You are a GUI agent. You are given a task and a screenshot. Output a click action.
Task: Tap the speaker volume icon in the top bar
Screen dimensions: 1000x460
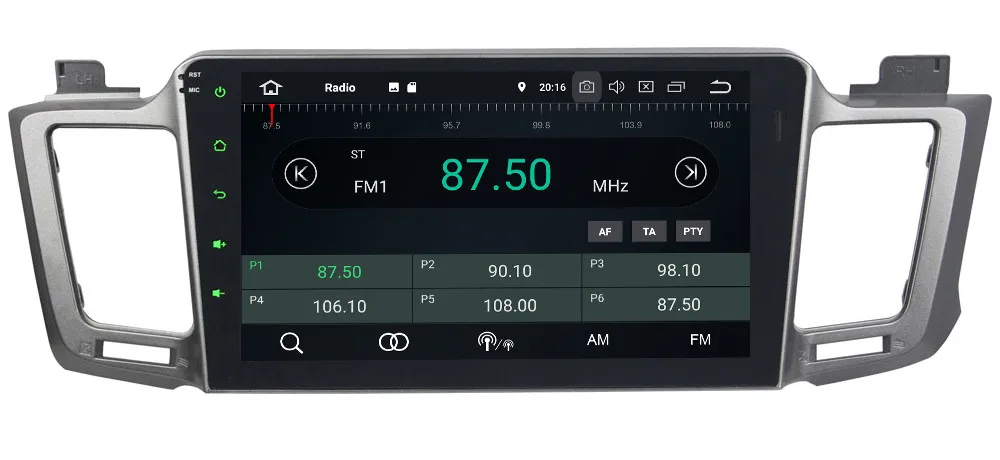pyautogui.click(x=616, y=87)
